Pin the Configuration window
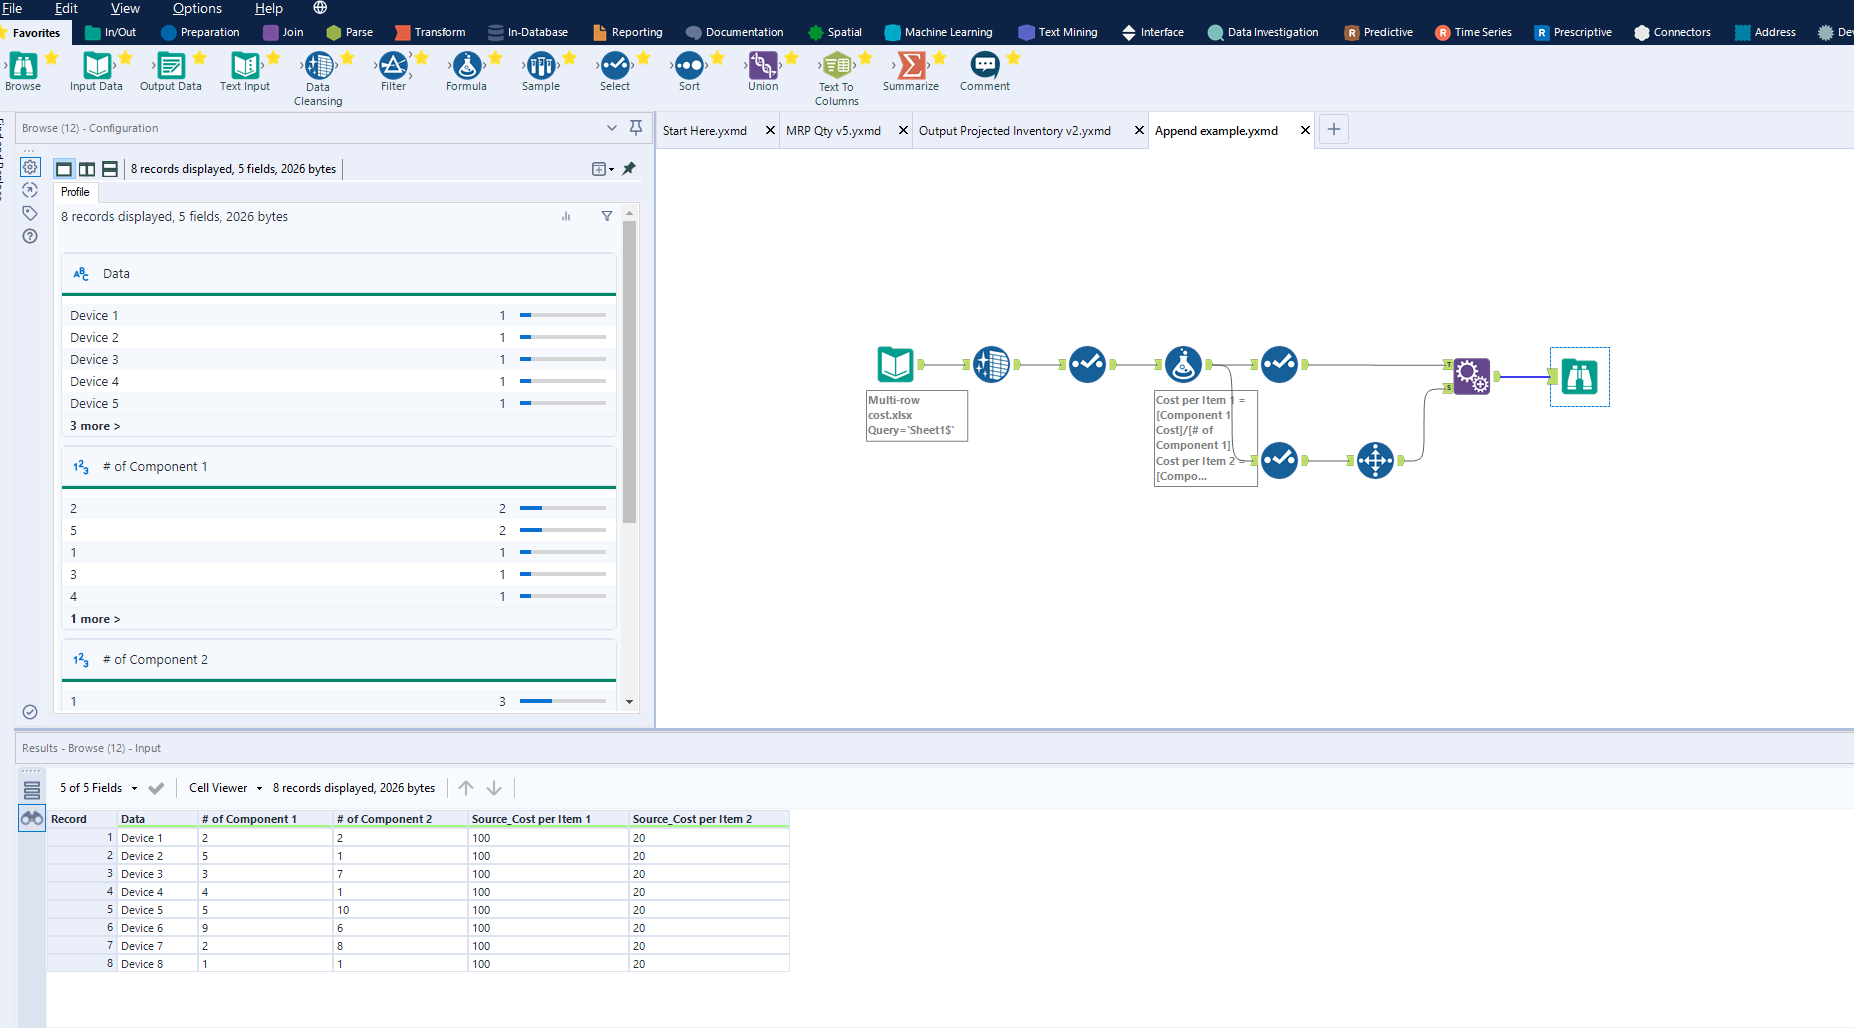 click(x=636, y=128)
